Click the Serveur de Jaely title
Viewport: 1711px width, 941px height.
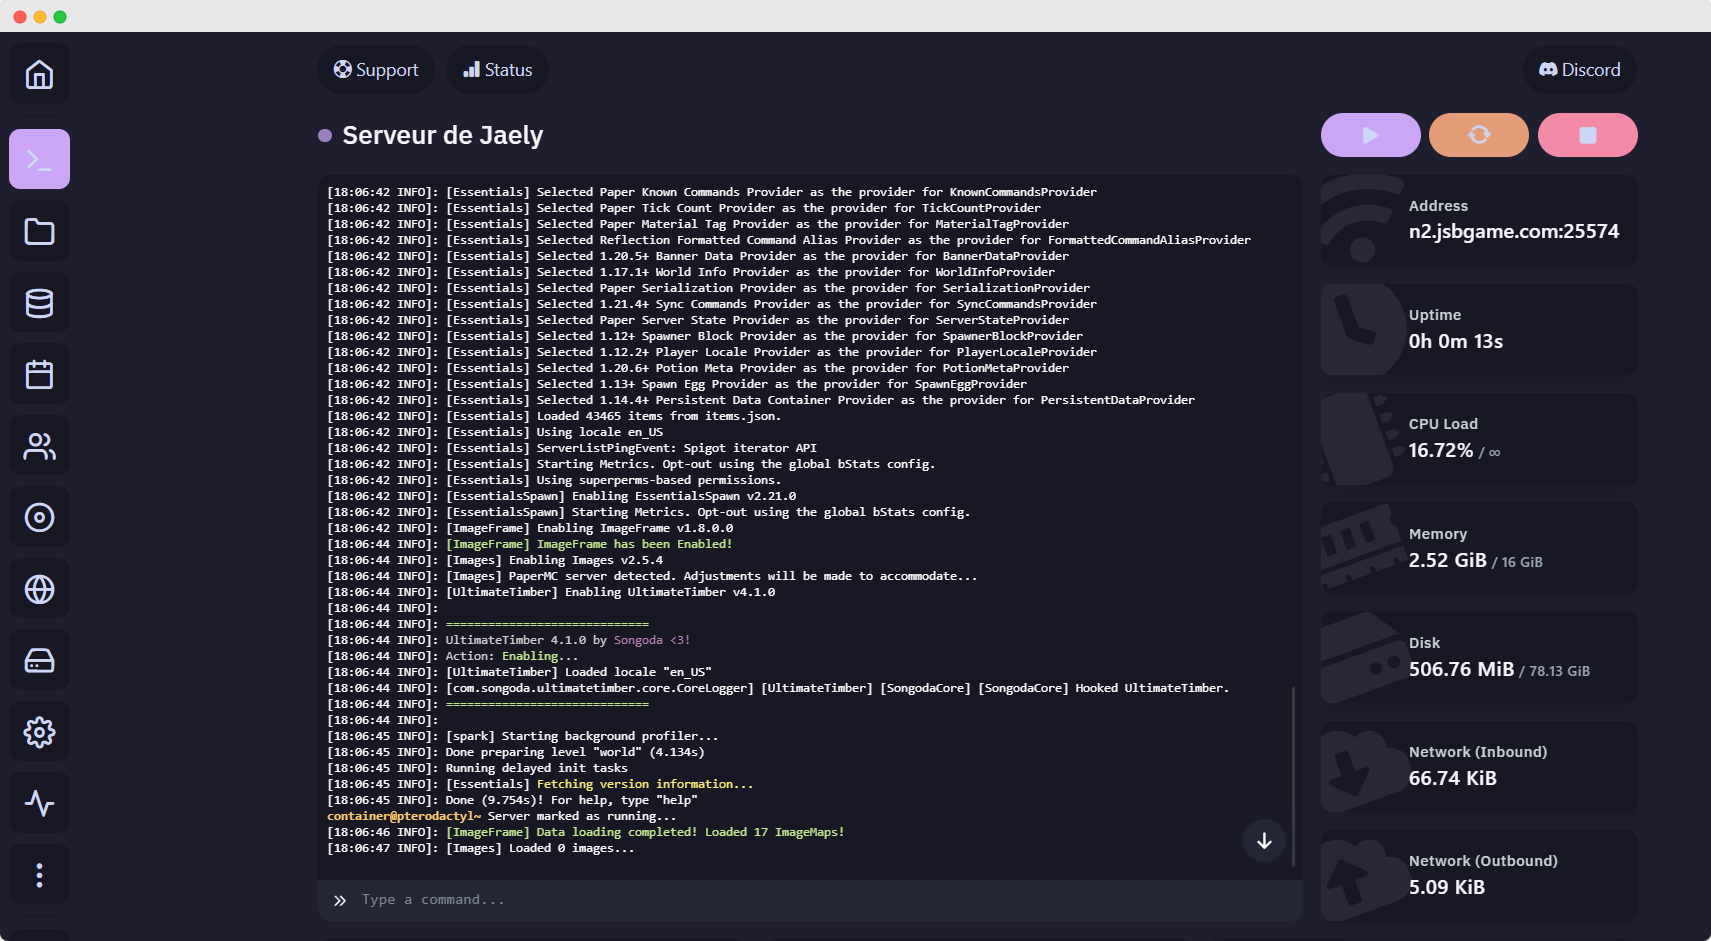point(442,135)
